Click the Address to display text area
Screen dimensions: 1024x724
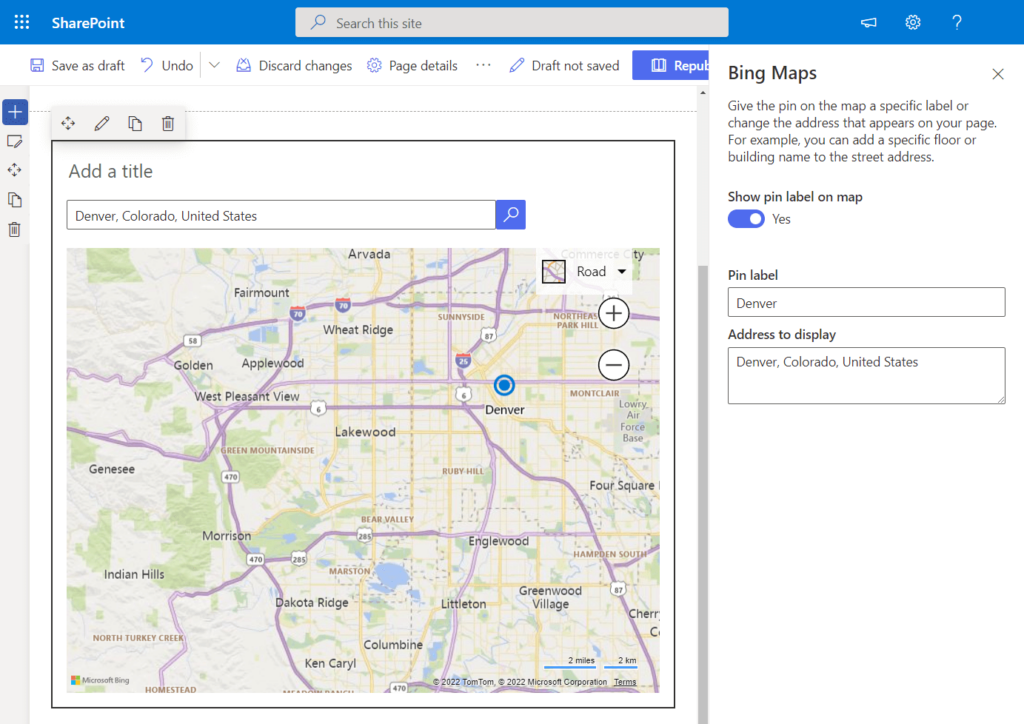coord(867,375)
